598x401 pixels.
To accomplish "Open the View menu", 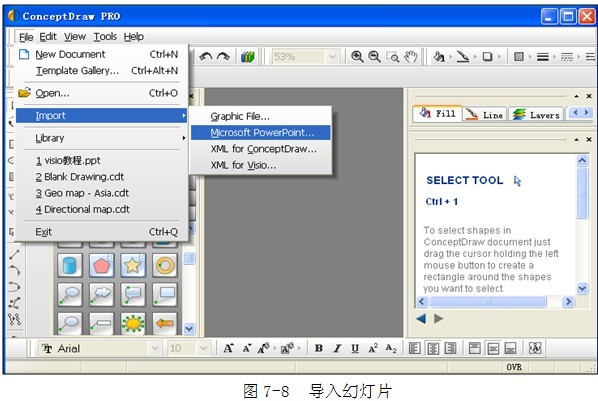I will pos(75,37).
